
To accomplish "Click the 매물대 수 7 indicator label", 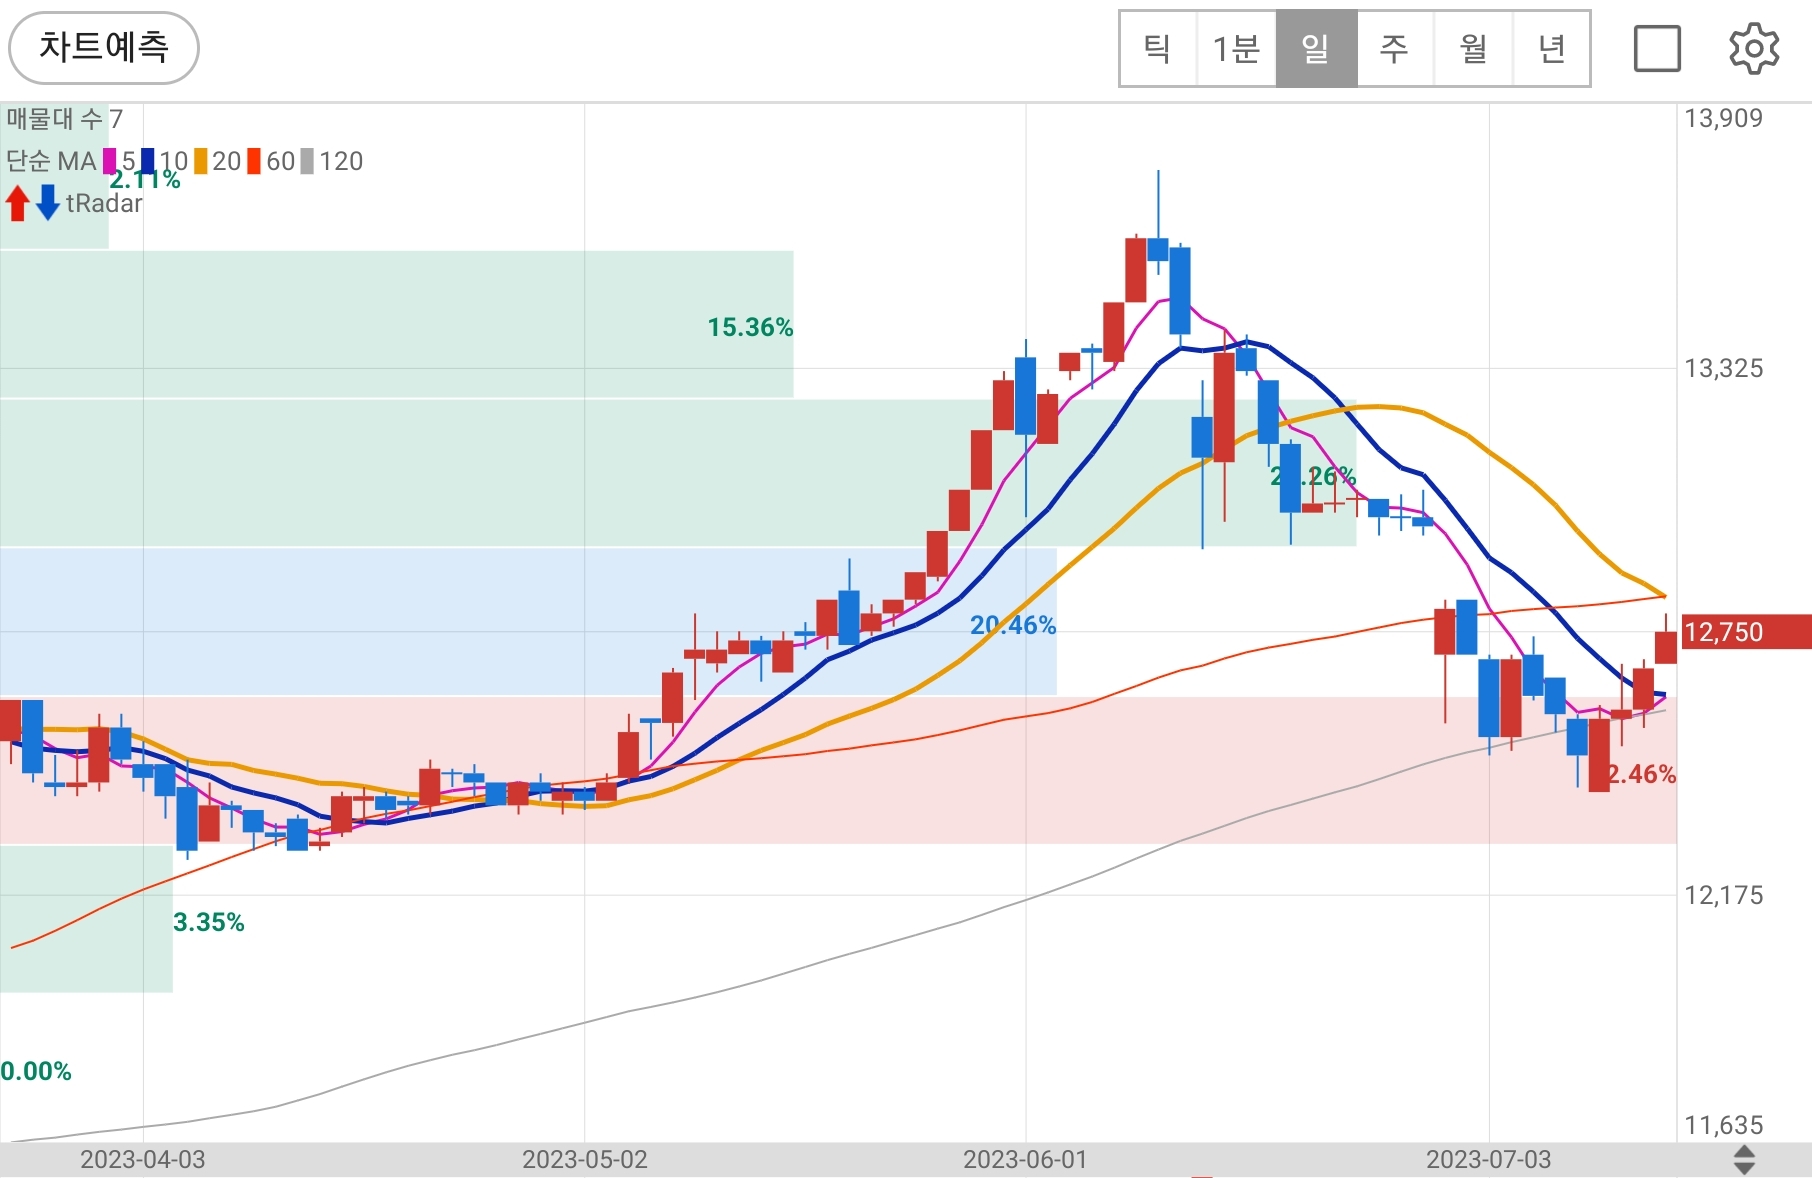I will pos(65,119).
